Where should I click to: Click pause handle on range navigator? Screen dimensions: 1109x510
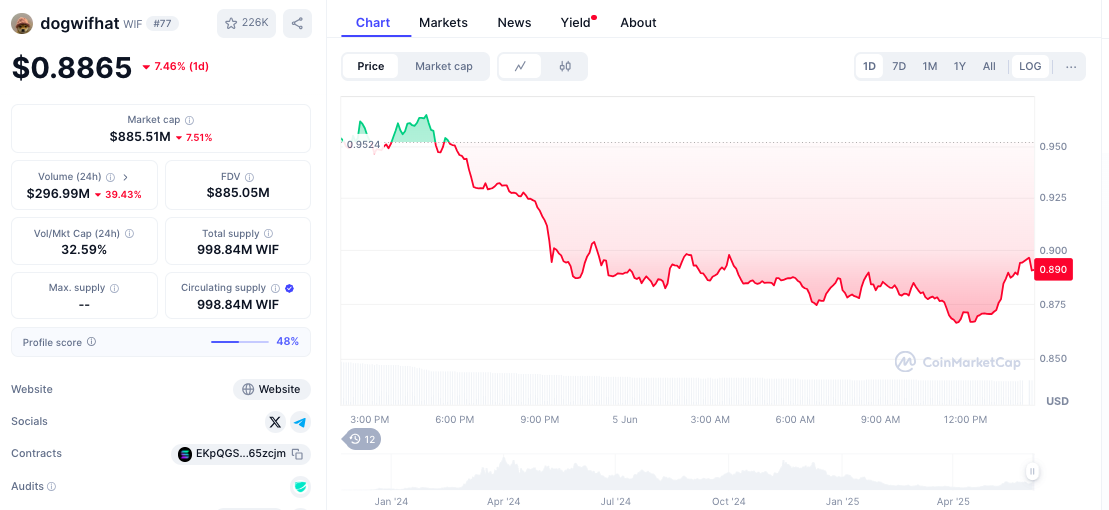click(x=1033, y=472)
